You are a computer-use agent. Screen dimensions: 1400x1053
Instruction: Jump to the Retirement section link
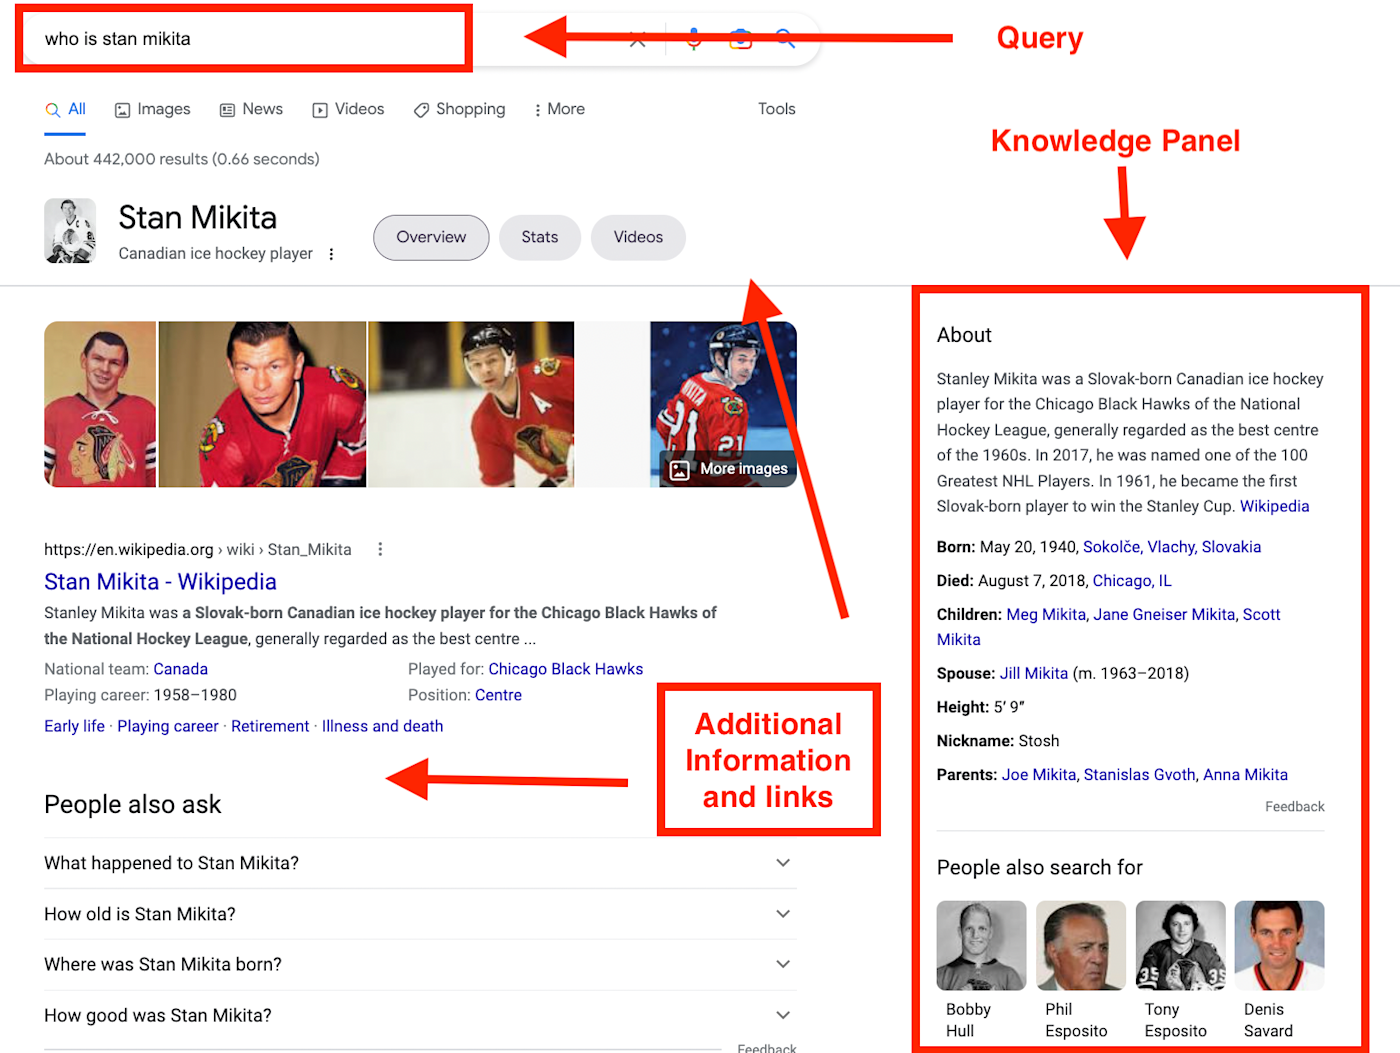[x=270, y=726]
